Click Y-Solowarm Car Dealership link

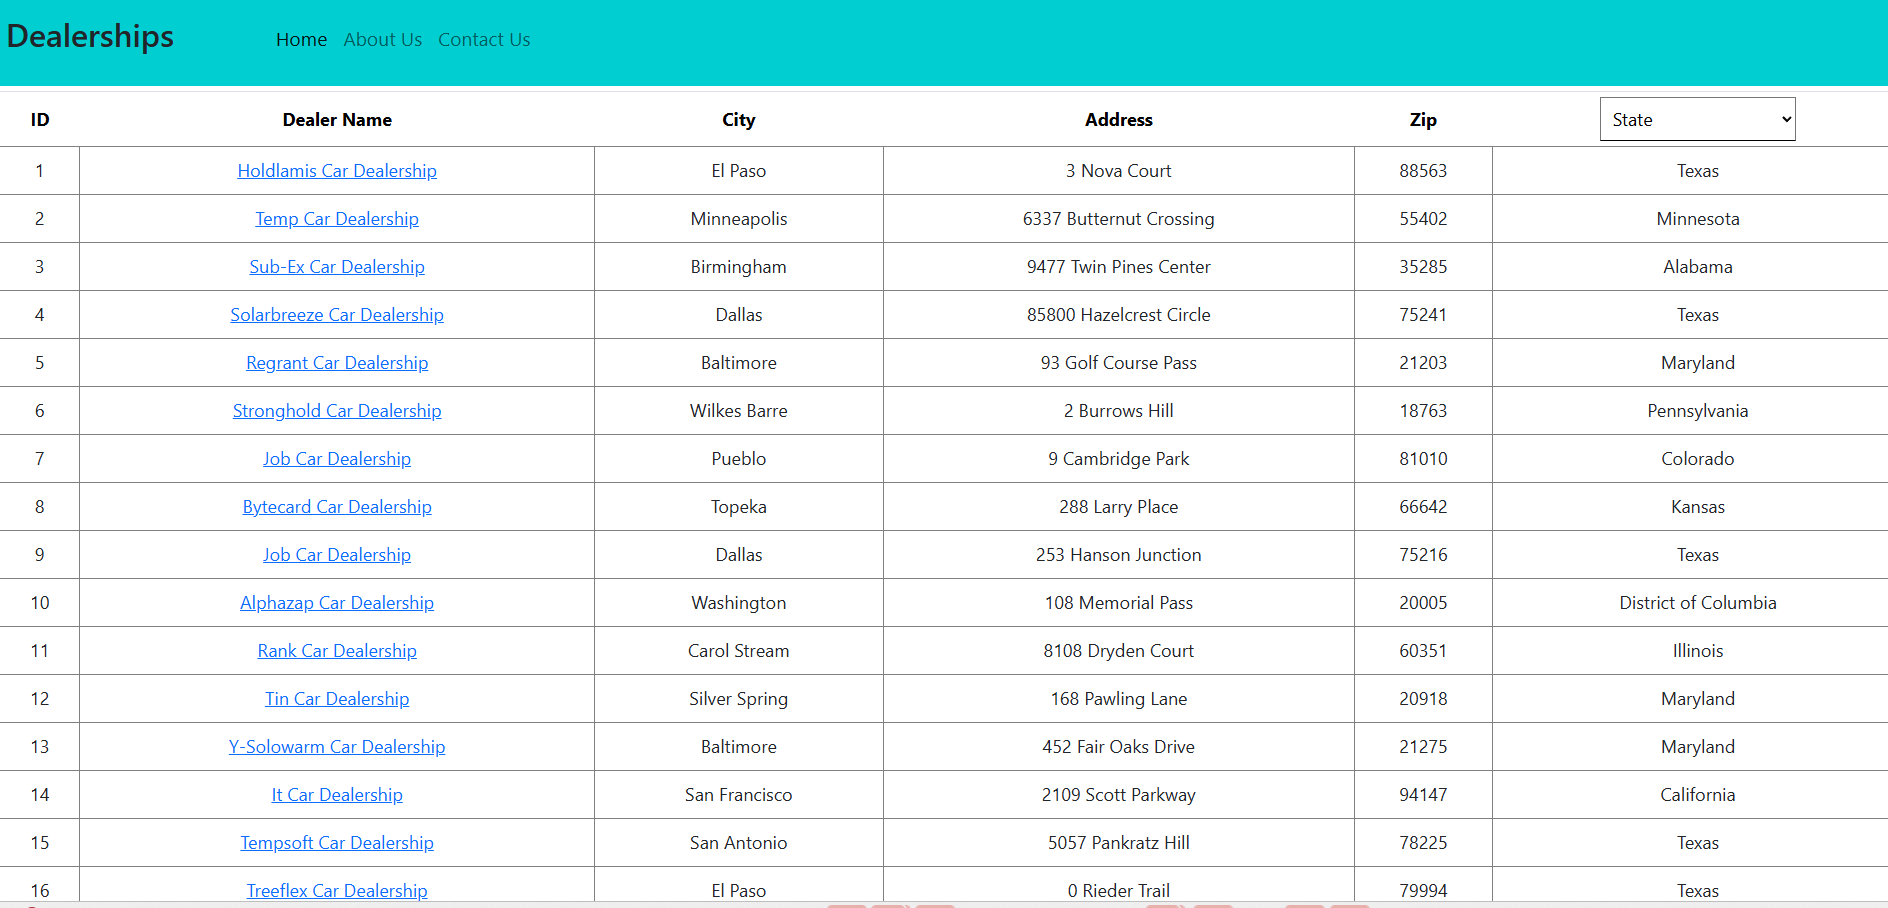(x=337, y=747)
